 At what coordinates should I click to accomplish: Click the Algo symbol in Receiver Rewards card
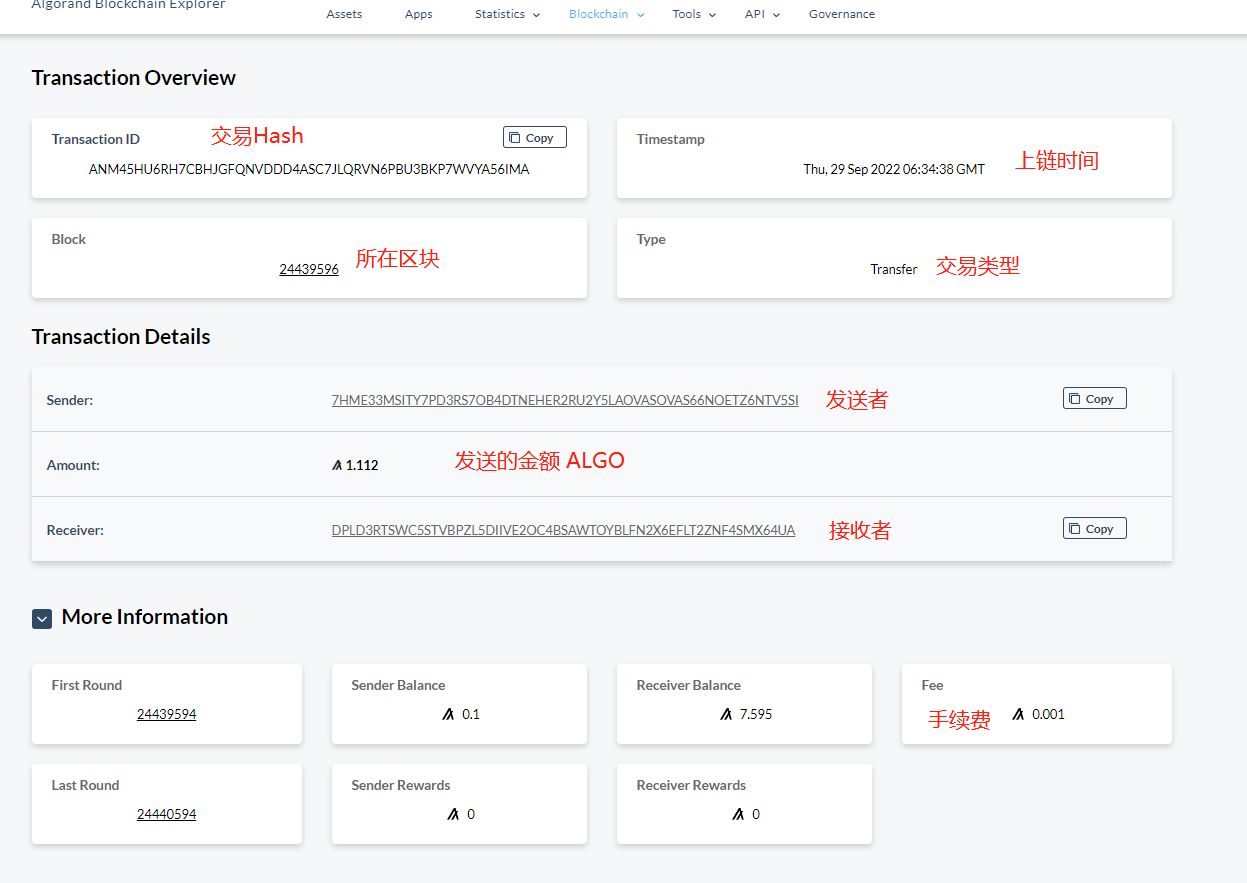point(738,814)
